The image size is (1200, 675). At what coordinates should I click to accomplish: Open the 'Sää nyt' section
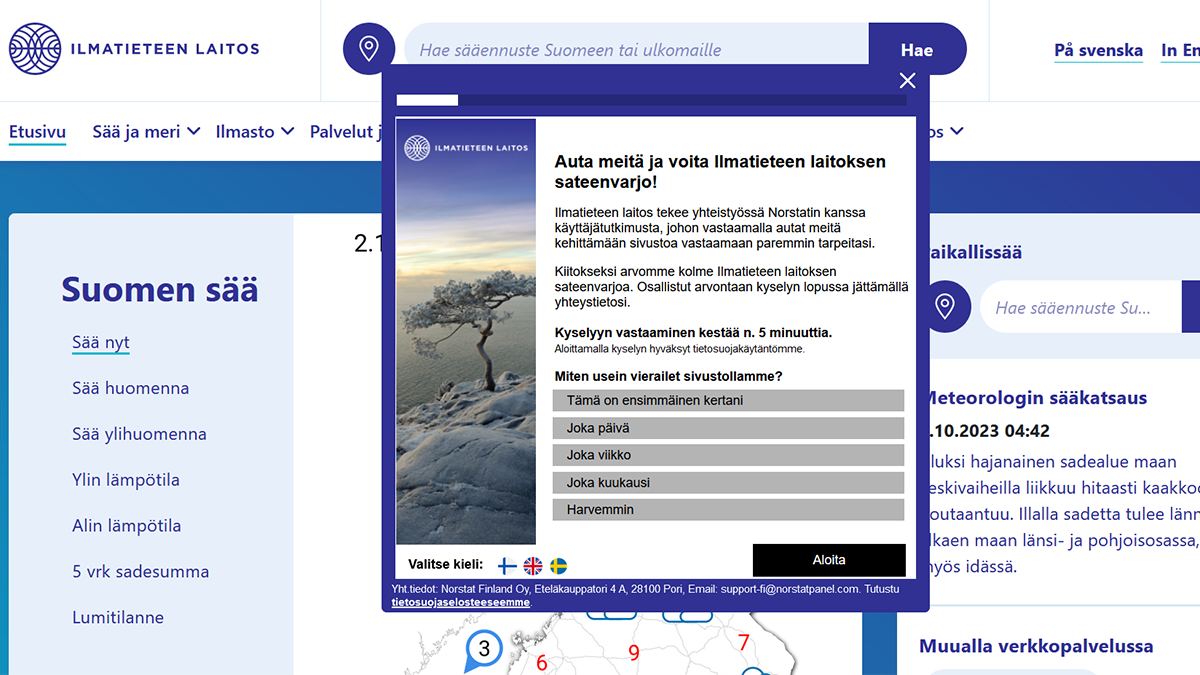(x=100, y=342)
